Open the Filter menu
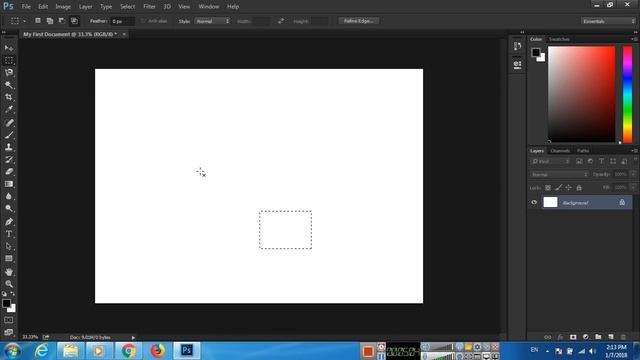 point(149,7)
